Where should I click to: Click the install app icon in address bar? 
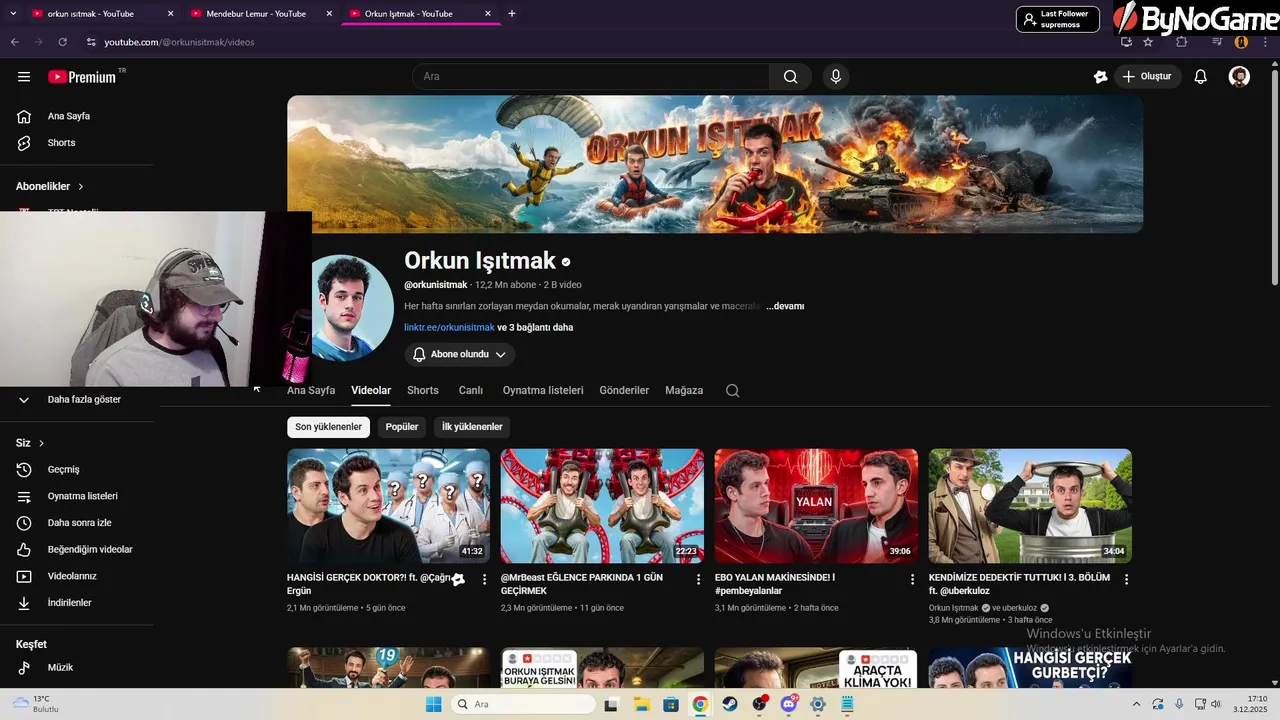click(1126, 42)
